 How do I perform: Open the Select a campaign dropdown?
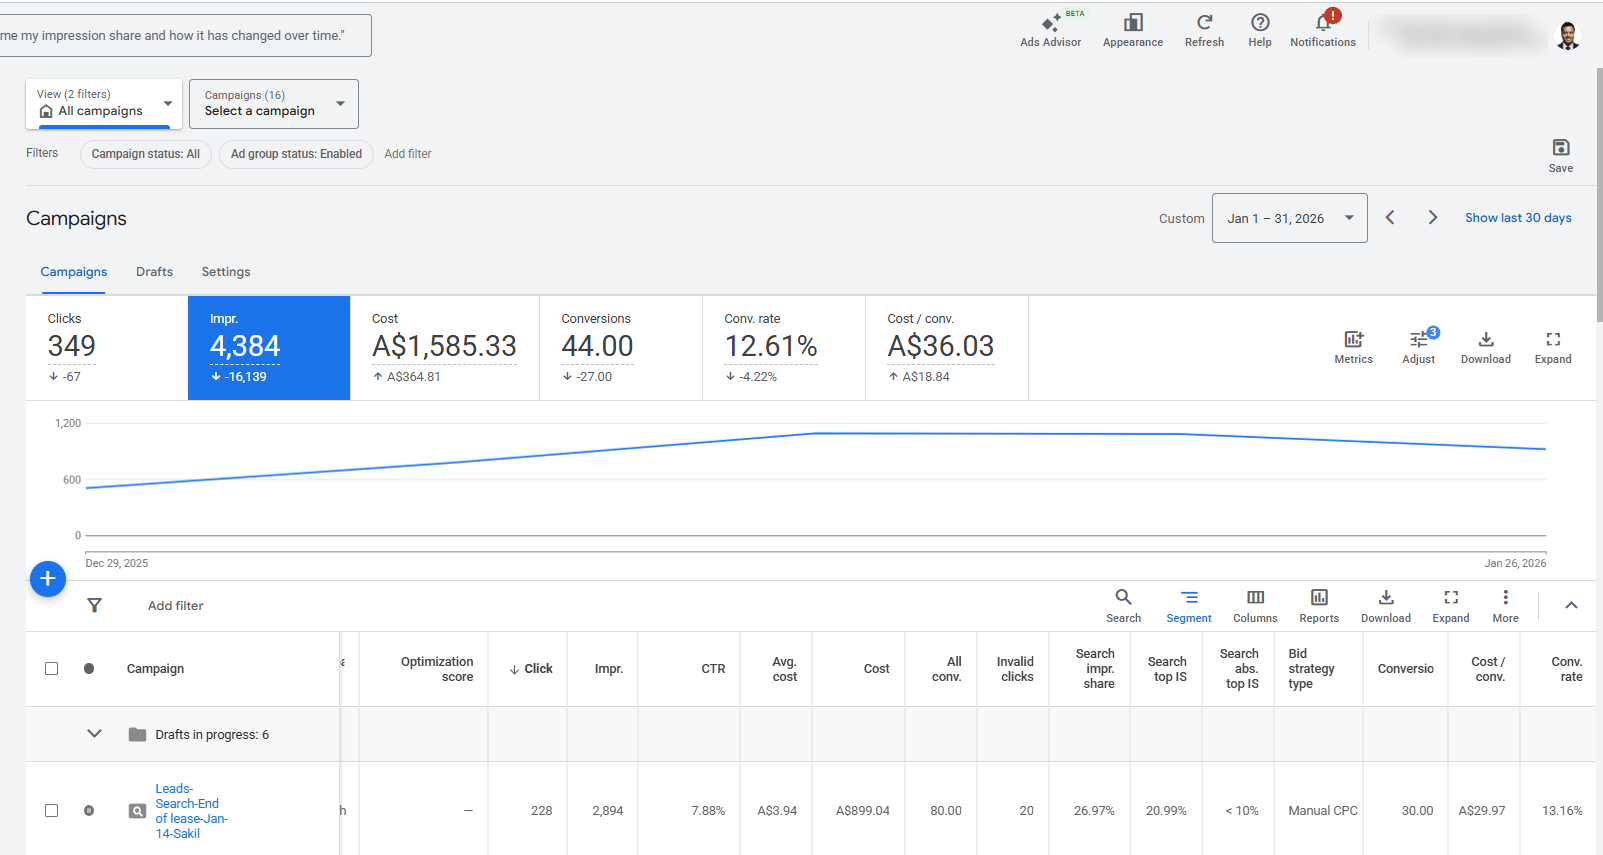click(x=274, y=104)
